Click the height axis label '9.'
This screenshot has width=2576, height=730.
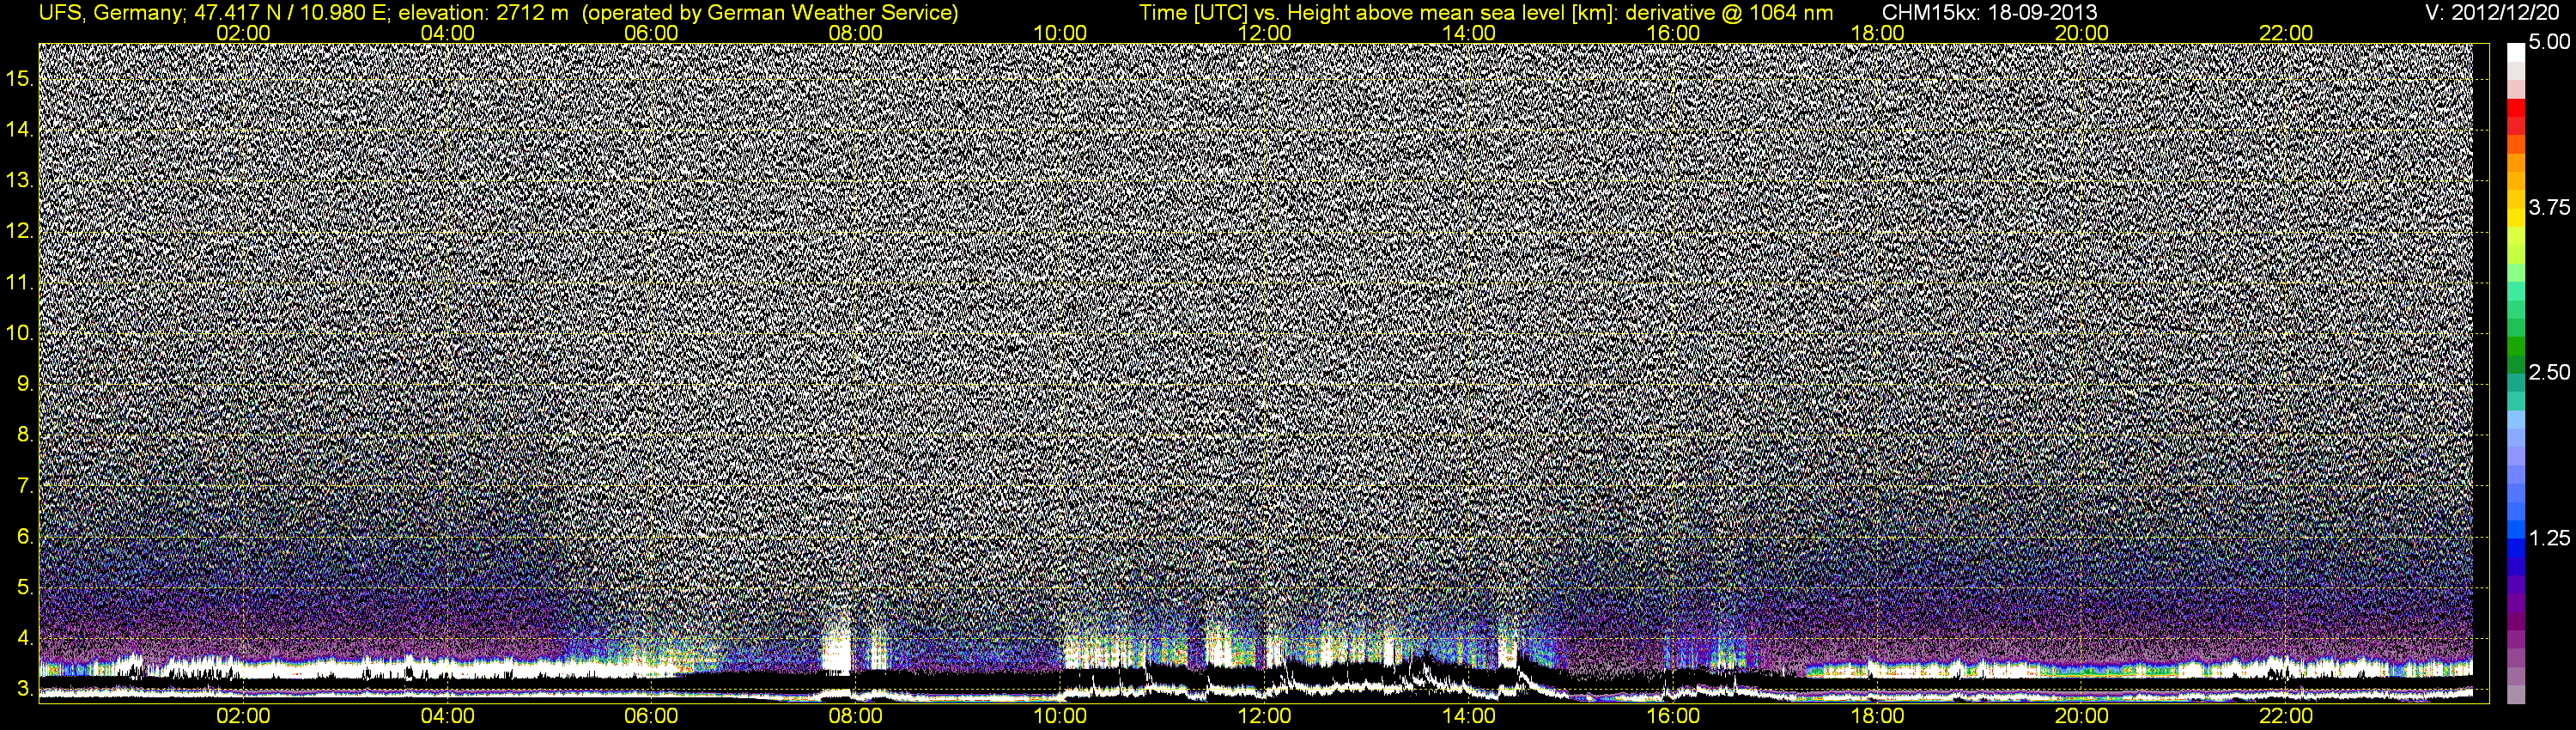click(x=25, y=384)
